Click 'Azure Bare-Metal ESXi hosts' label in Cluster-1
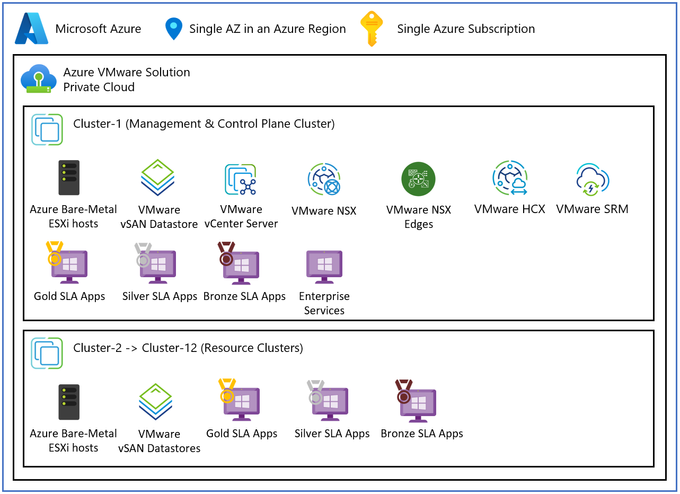Viewport: 680px width, 494px height. pyautogui.click(x=73, y=216)
